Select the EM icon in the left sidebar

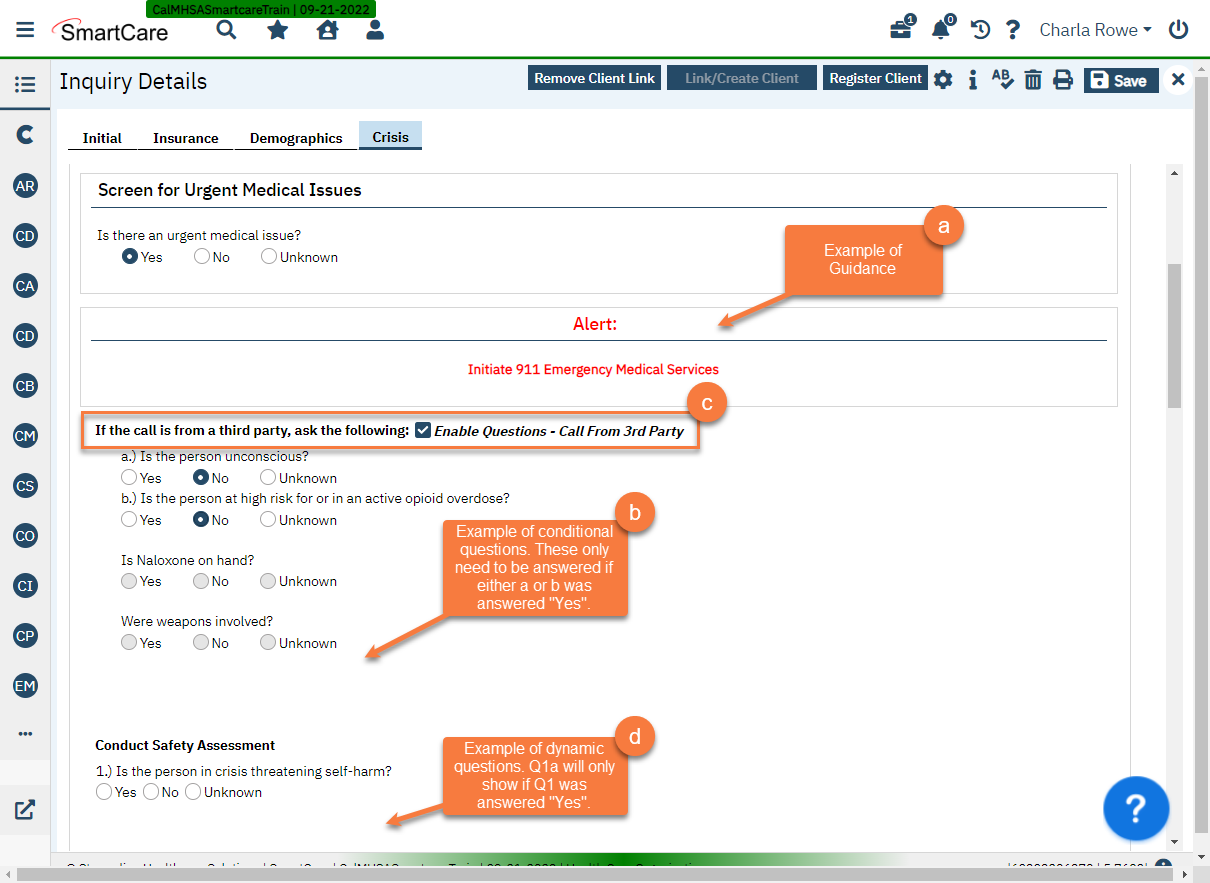click(25, 685)
